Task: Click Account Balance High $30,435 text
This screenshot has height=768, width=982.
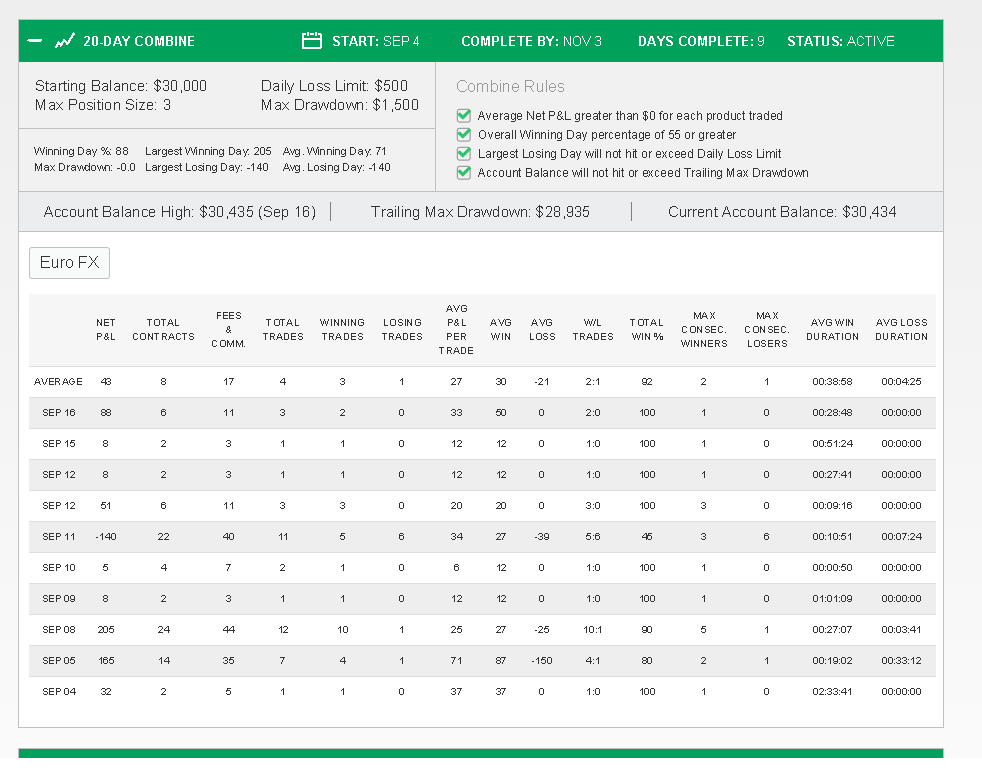Action: (x=180, y=212)
